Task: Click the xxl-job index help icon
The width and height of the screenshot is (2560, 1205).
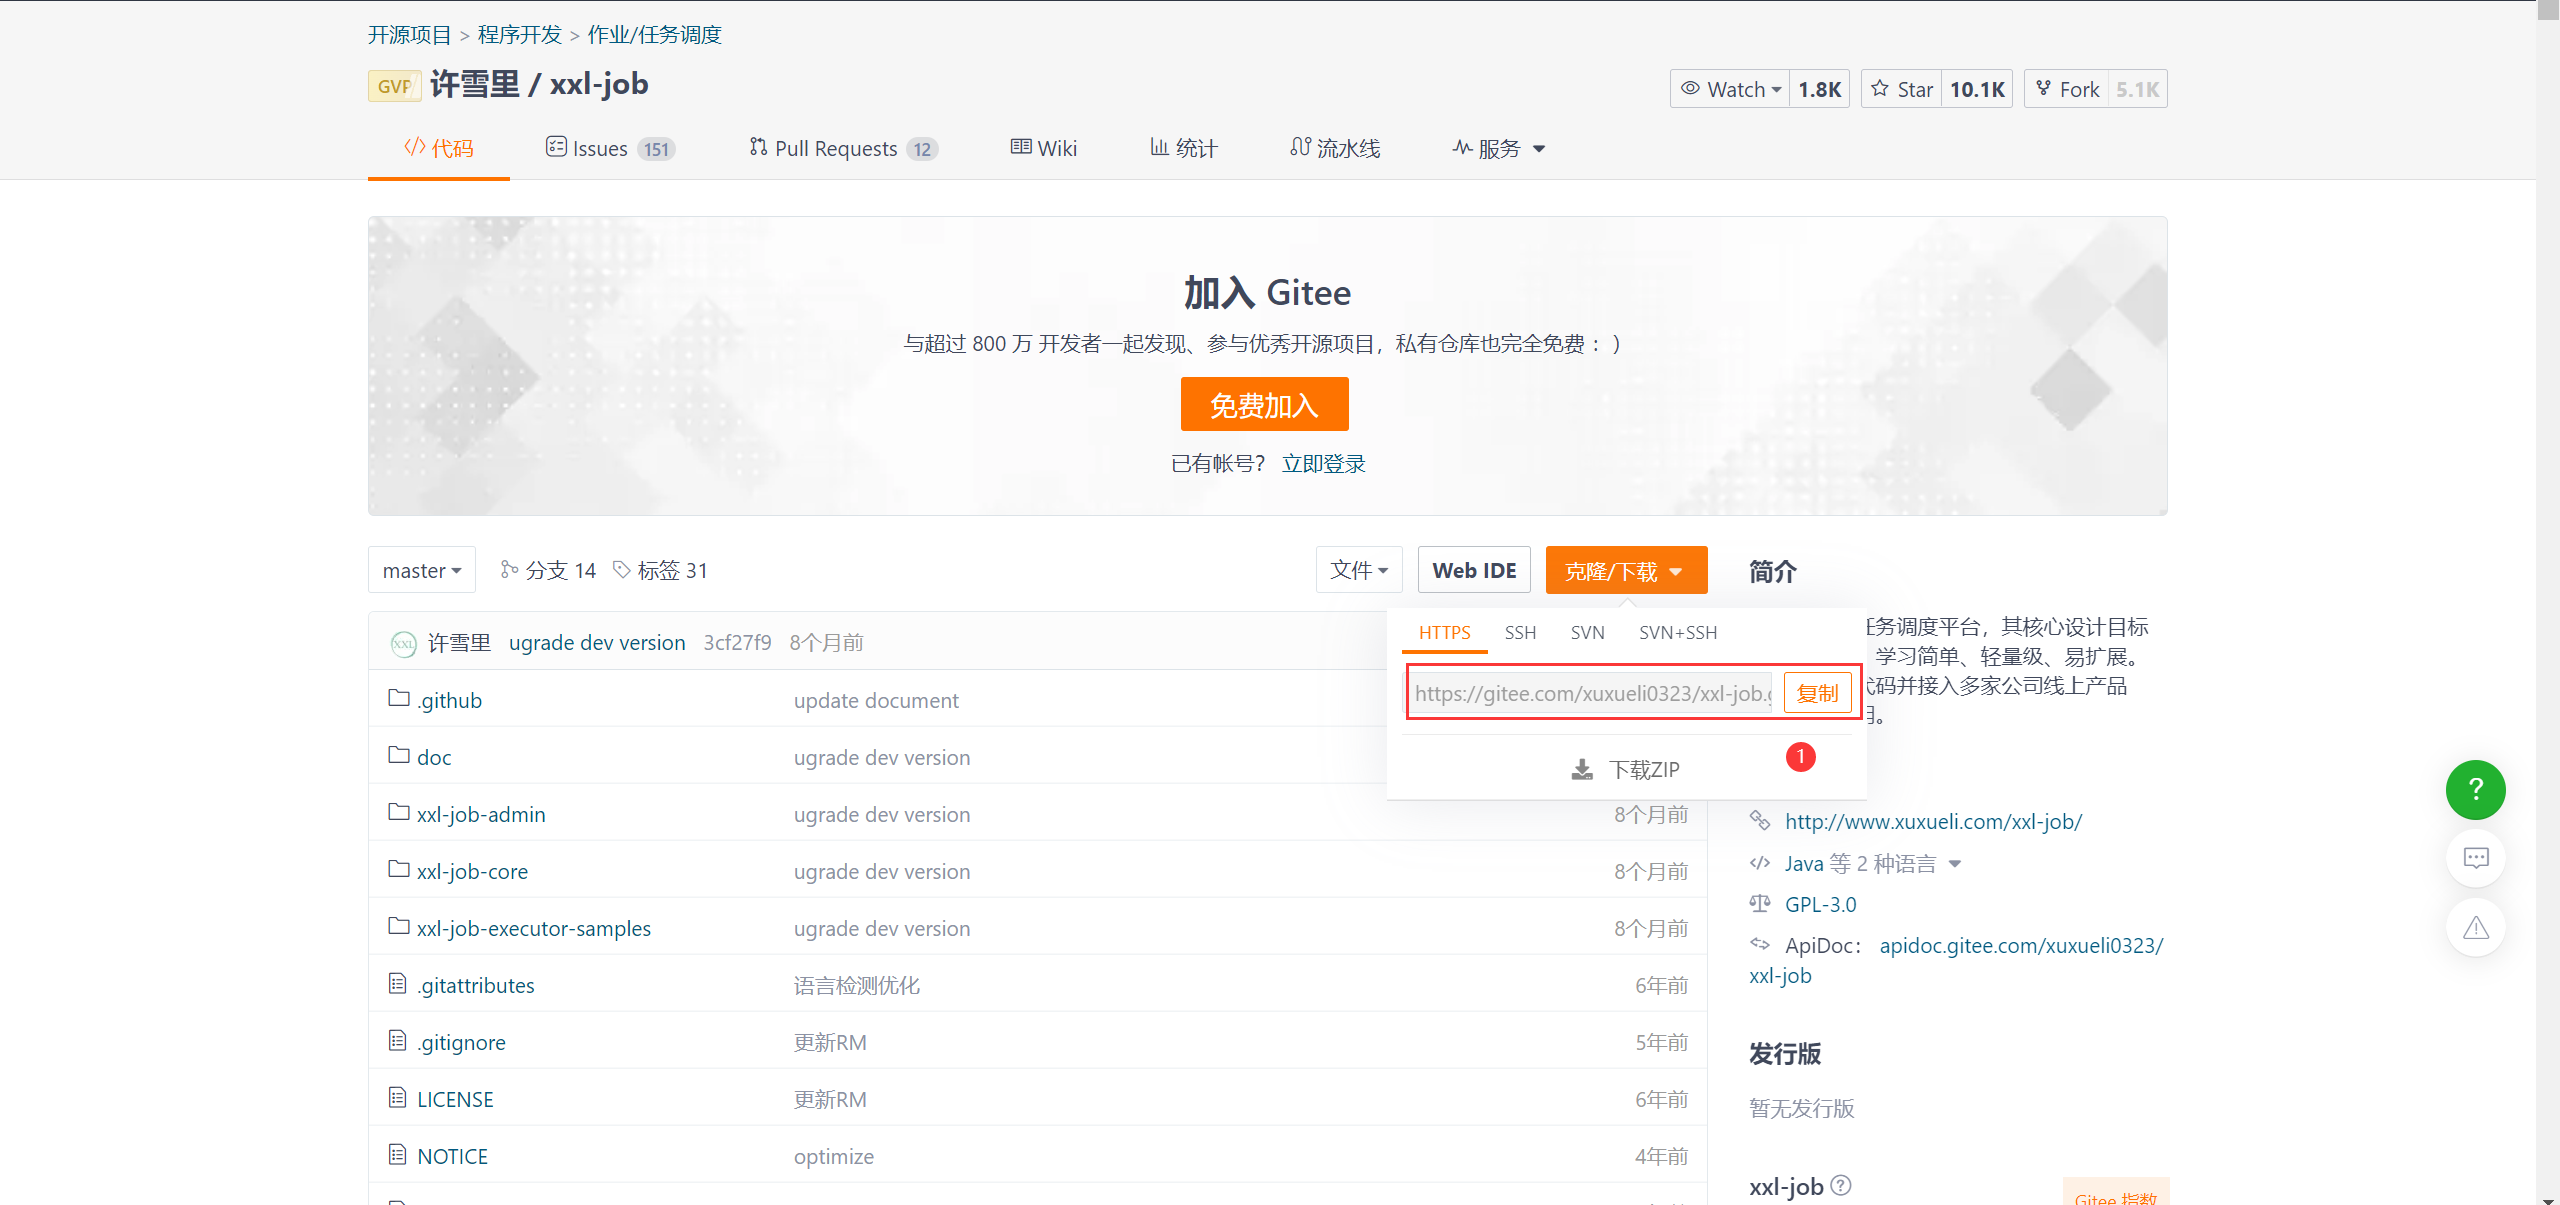Action: pyautogui.click(x=1841, y=1185)
